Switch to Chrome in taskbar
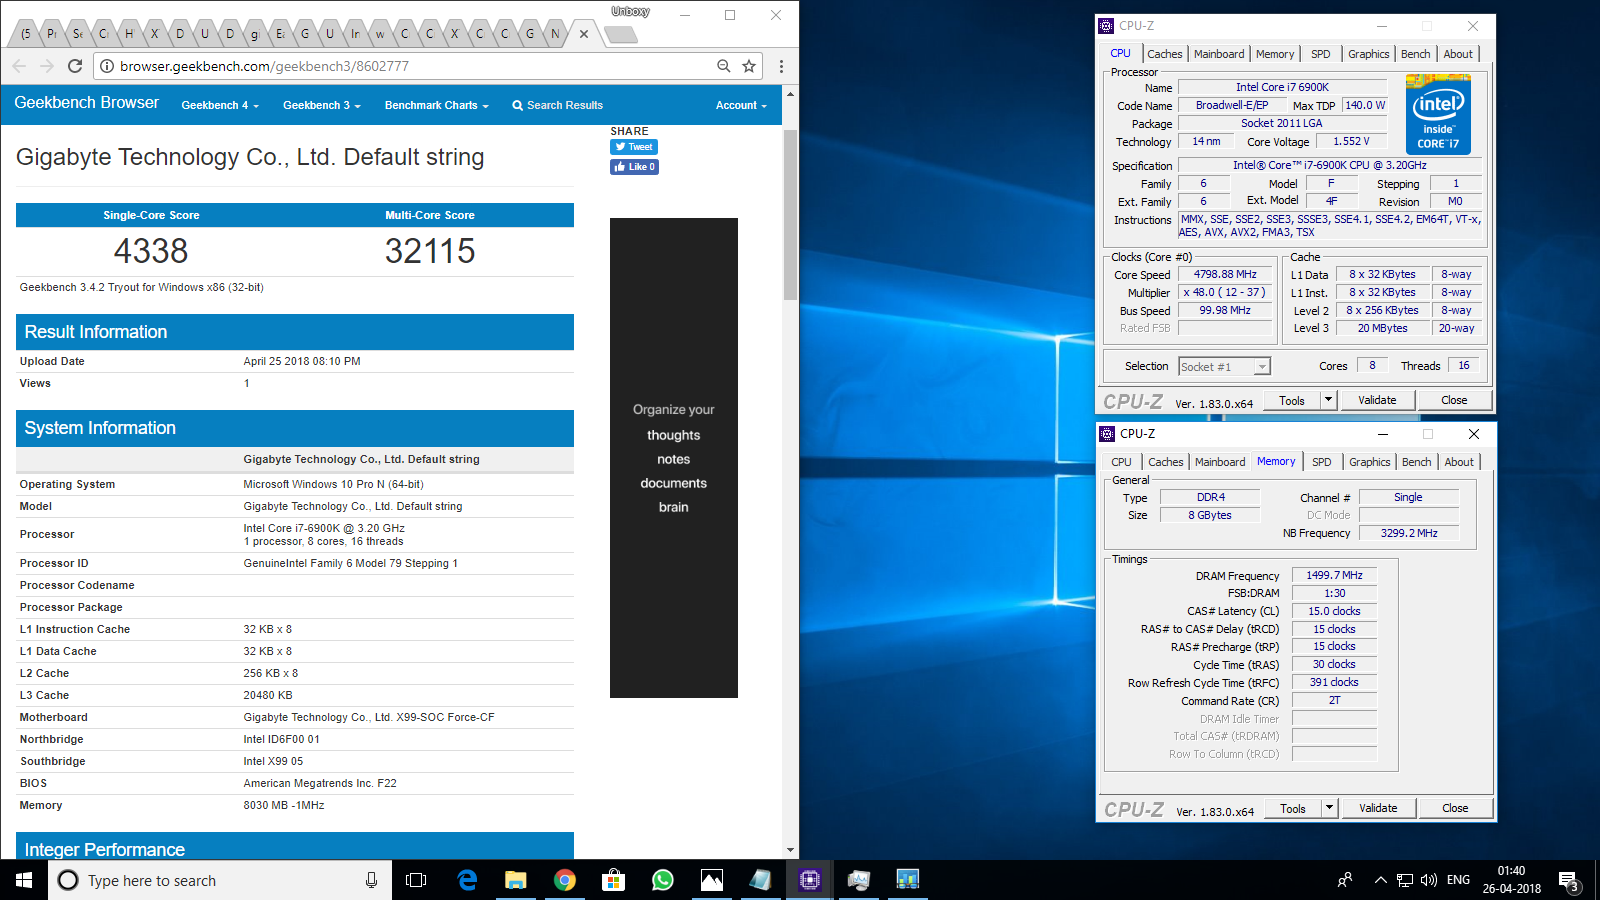Viewport: 1600px width, 900px height. click(565, 880)
